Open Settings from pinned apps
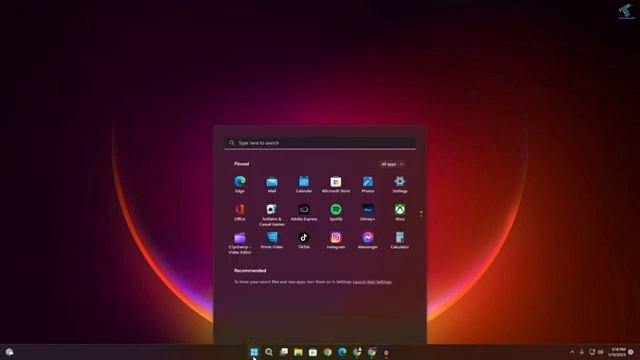Screen dimensions: 640x360 point(400,184)
